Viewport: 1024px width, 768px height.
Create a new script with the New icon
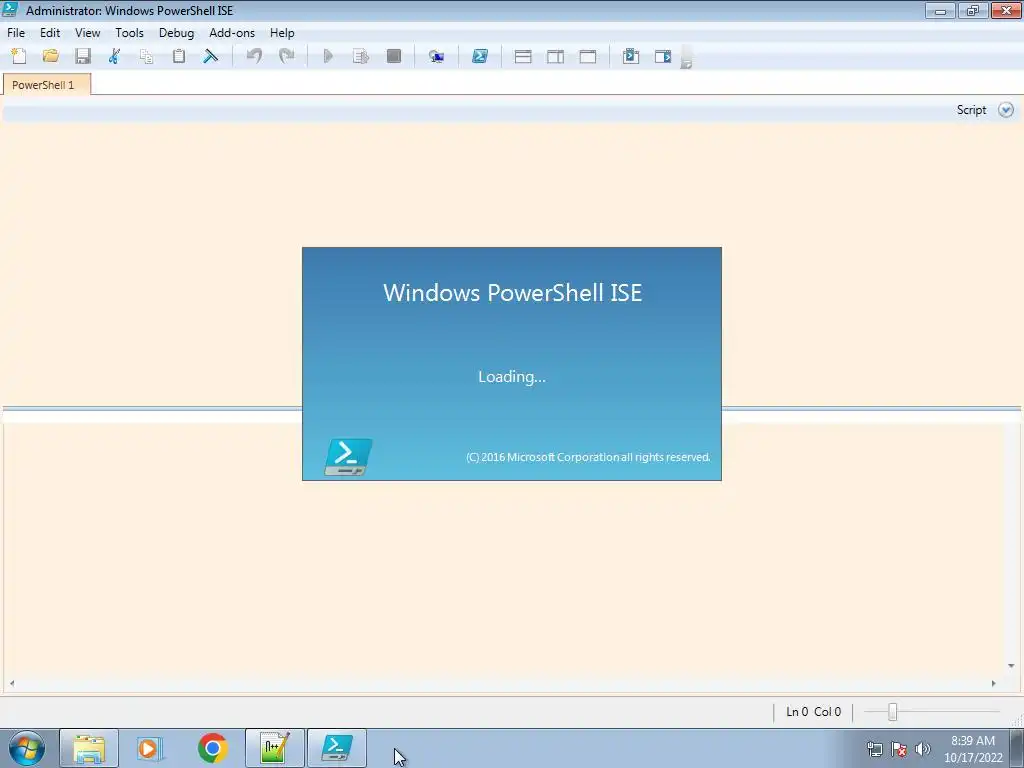(x=19, y=56)
